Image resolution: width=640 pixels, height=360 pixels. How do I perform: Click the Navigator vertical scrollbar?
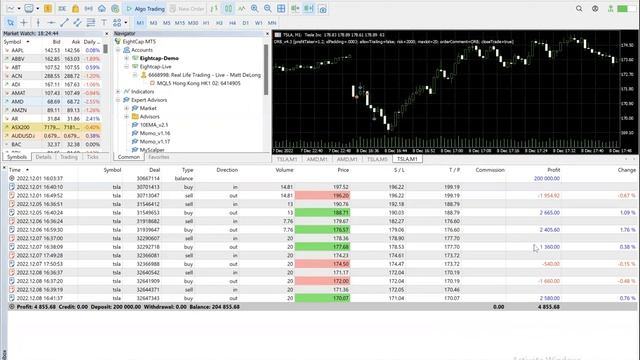coord(266,69)
